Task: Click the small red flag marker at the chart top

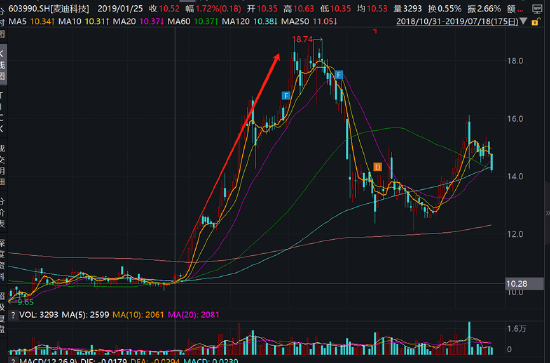Action: pyautogui.click(x=375, y=31)
